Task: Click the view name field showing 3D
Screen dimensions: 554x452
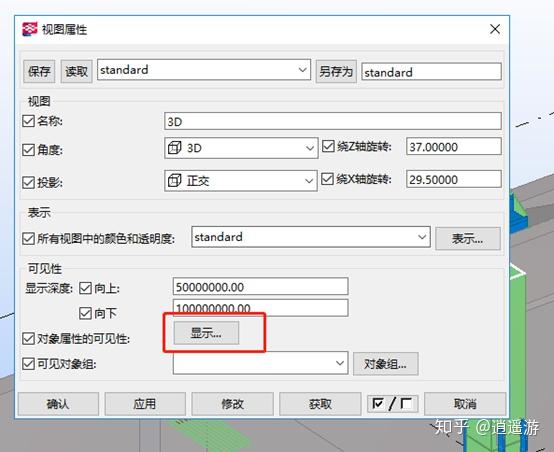Action: (x=332, y=121)
